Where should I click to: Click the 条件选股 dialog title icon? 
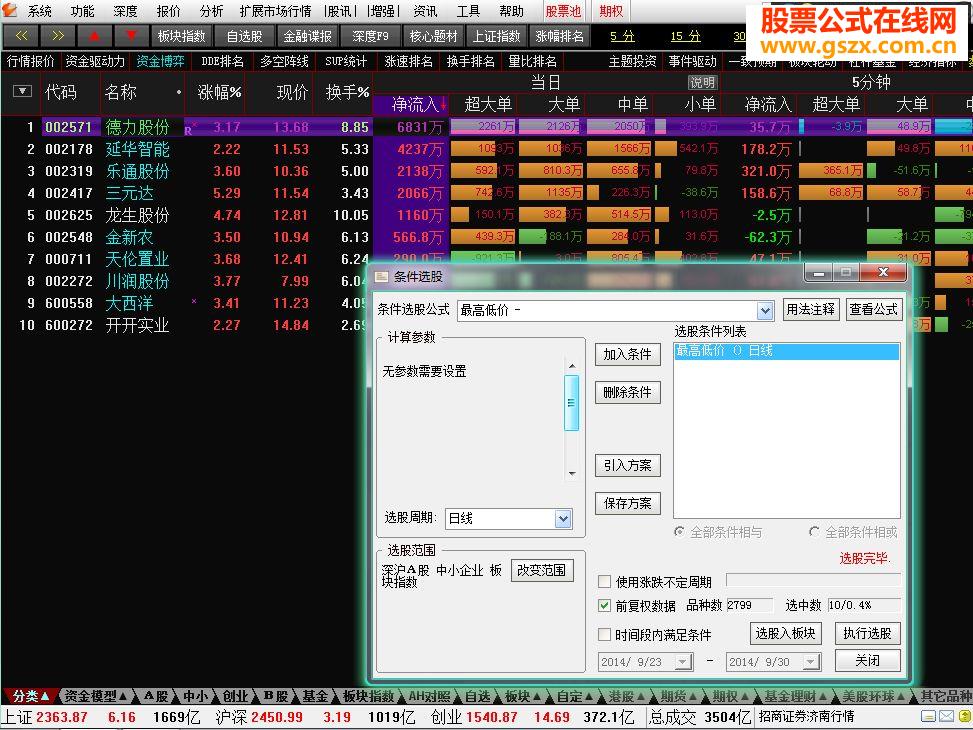coord(382,276)
